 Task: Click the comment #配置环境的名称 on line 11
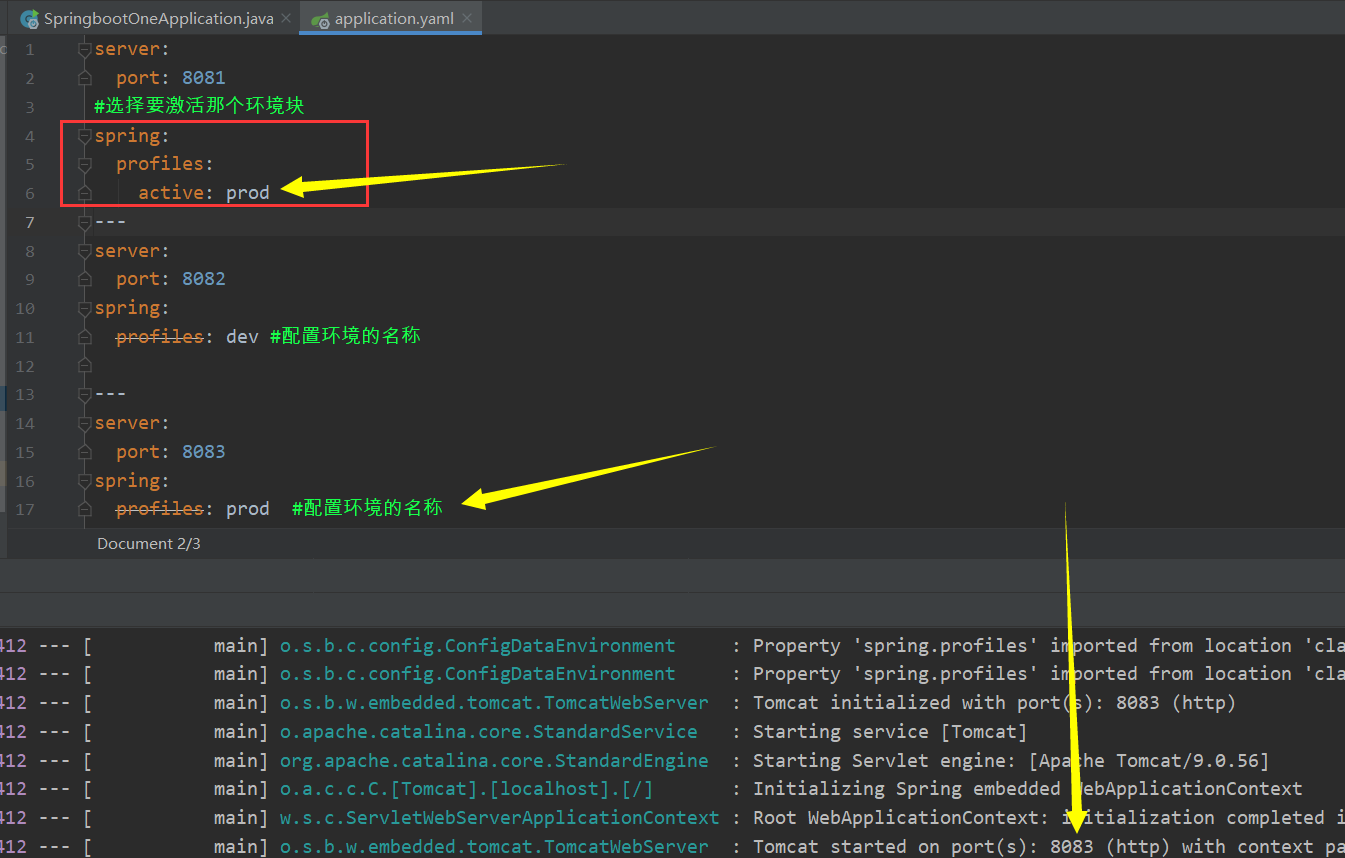click(345, 336)
